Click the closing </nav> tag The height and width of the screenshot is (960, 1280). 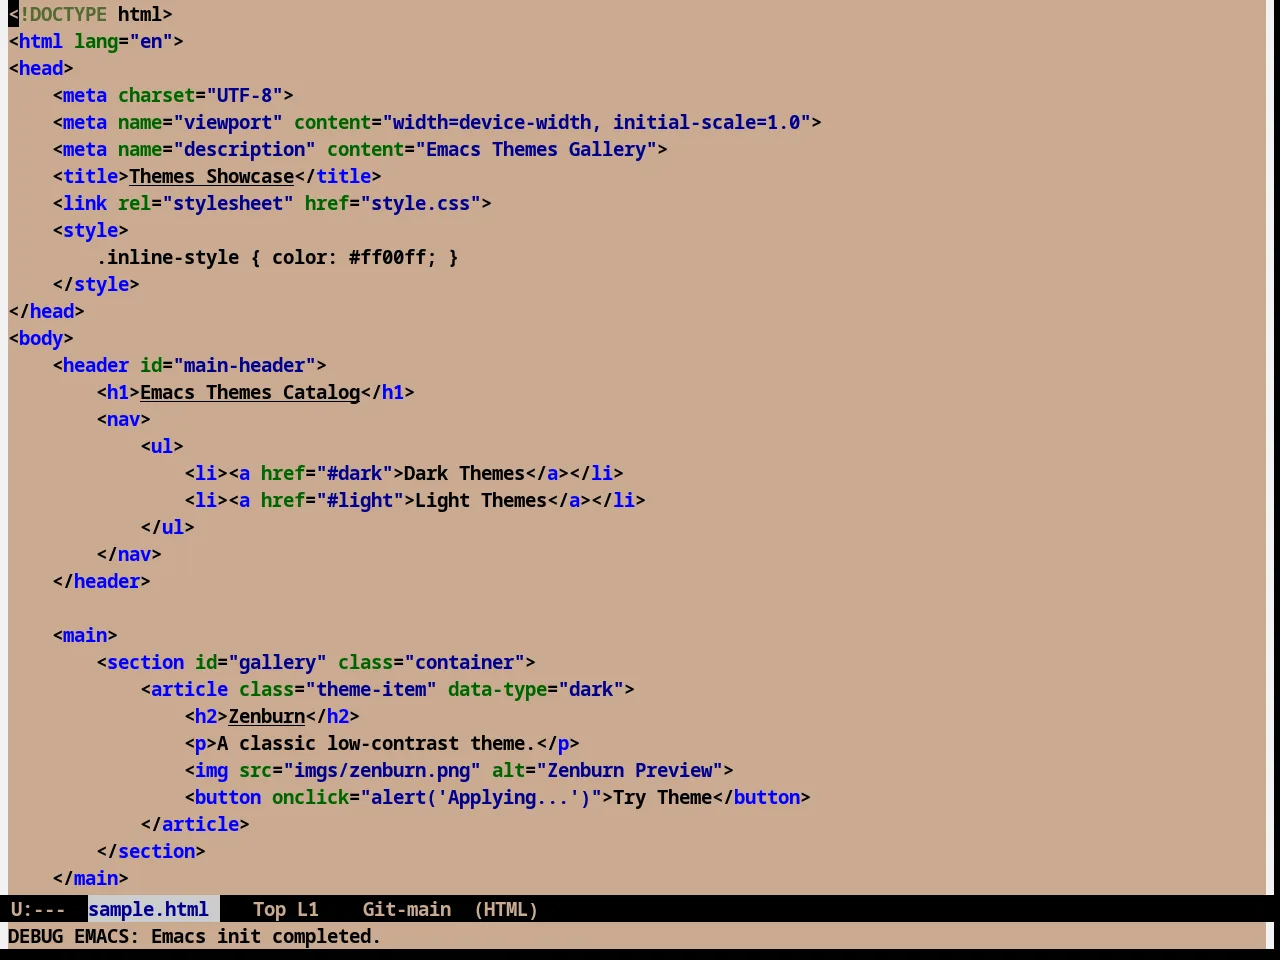pos(129,554)
